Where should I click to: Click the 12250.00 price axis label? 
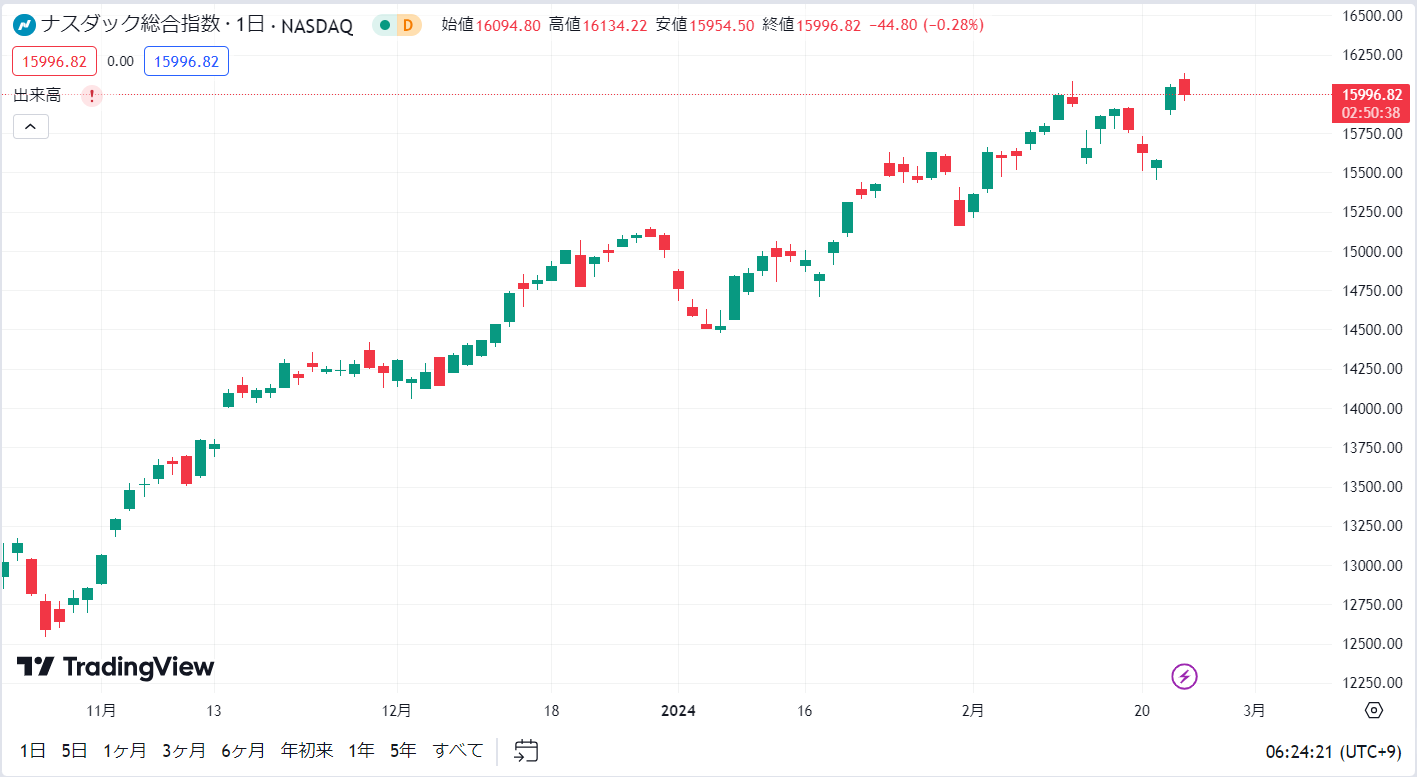[1373, 683]
